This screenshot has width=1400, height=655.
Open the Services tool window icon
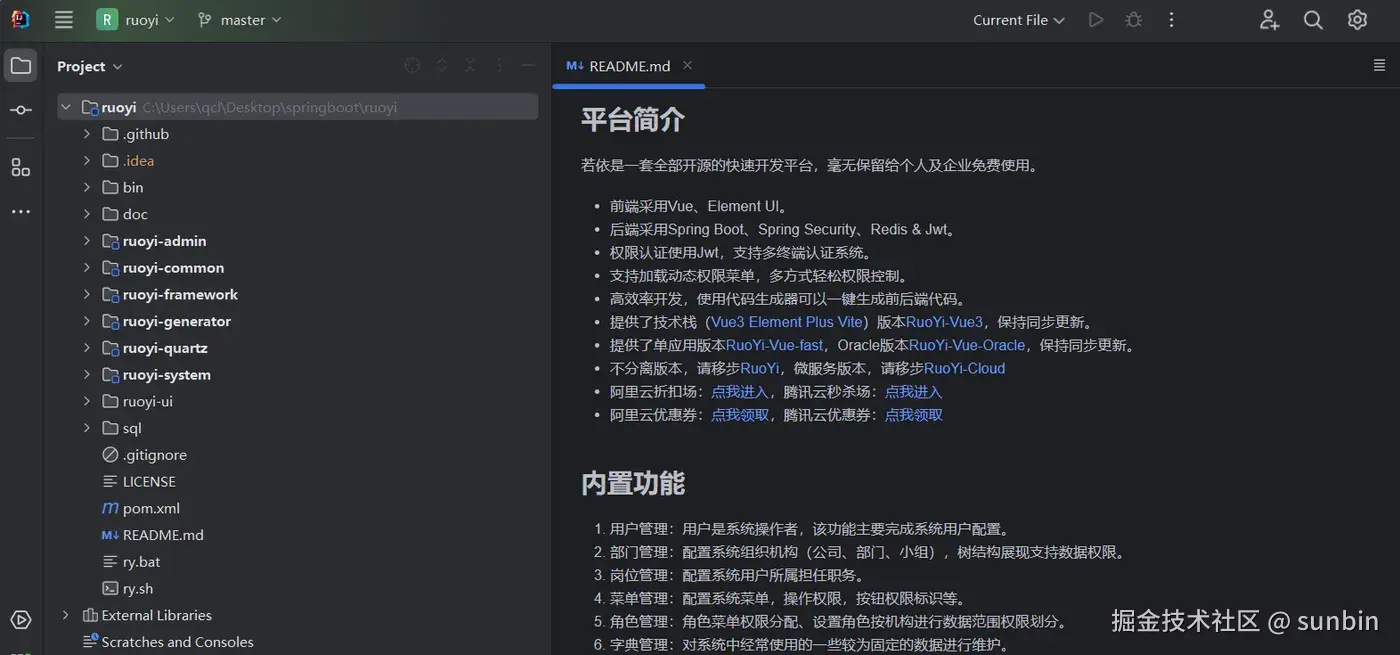coord(20,620)
